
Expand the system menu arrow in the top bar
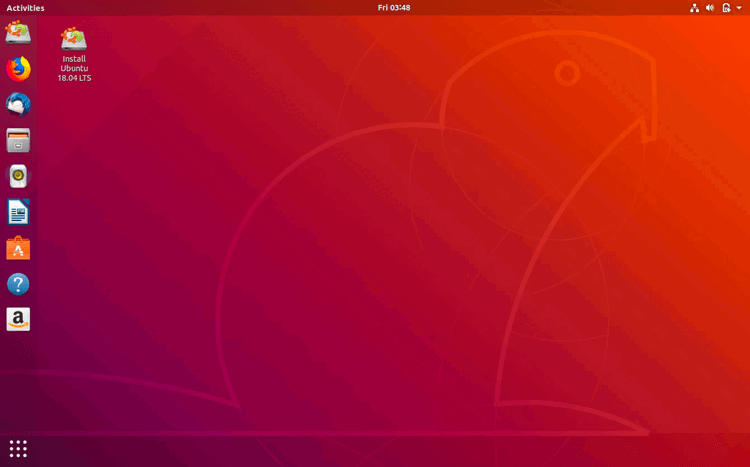pyautogui.click(x=739, y=8)
